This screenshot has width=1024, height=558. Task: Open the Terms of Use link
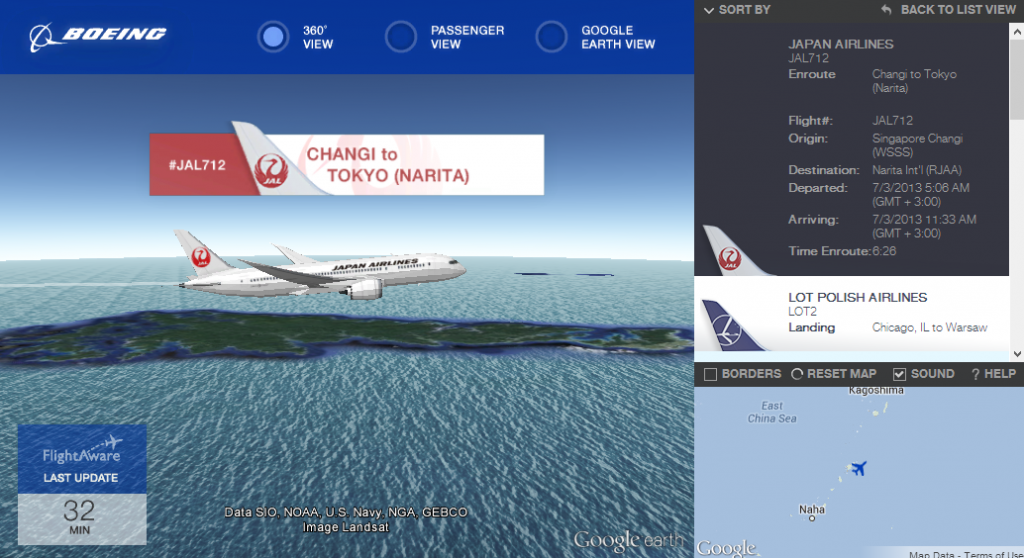[995, 554]
